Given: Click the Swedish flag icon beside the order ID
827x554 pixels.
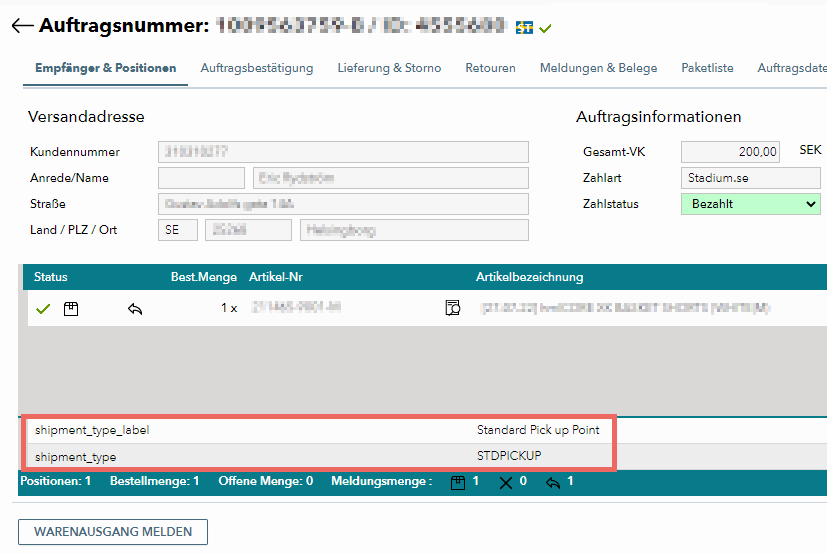Looking at the screenshot, I should (x=524, y=27).
